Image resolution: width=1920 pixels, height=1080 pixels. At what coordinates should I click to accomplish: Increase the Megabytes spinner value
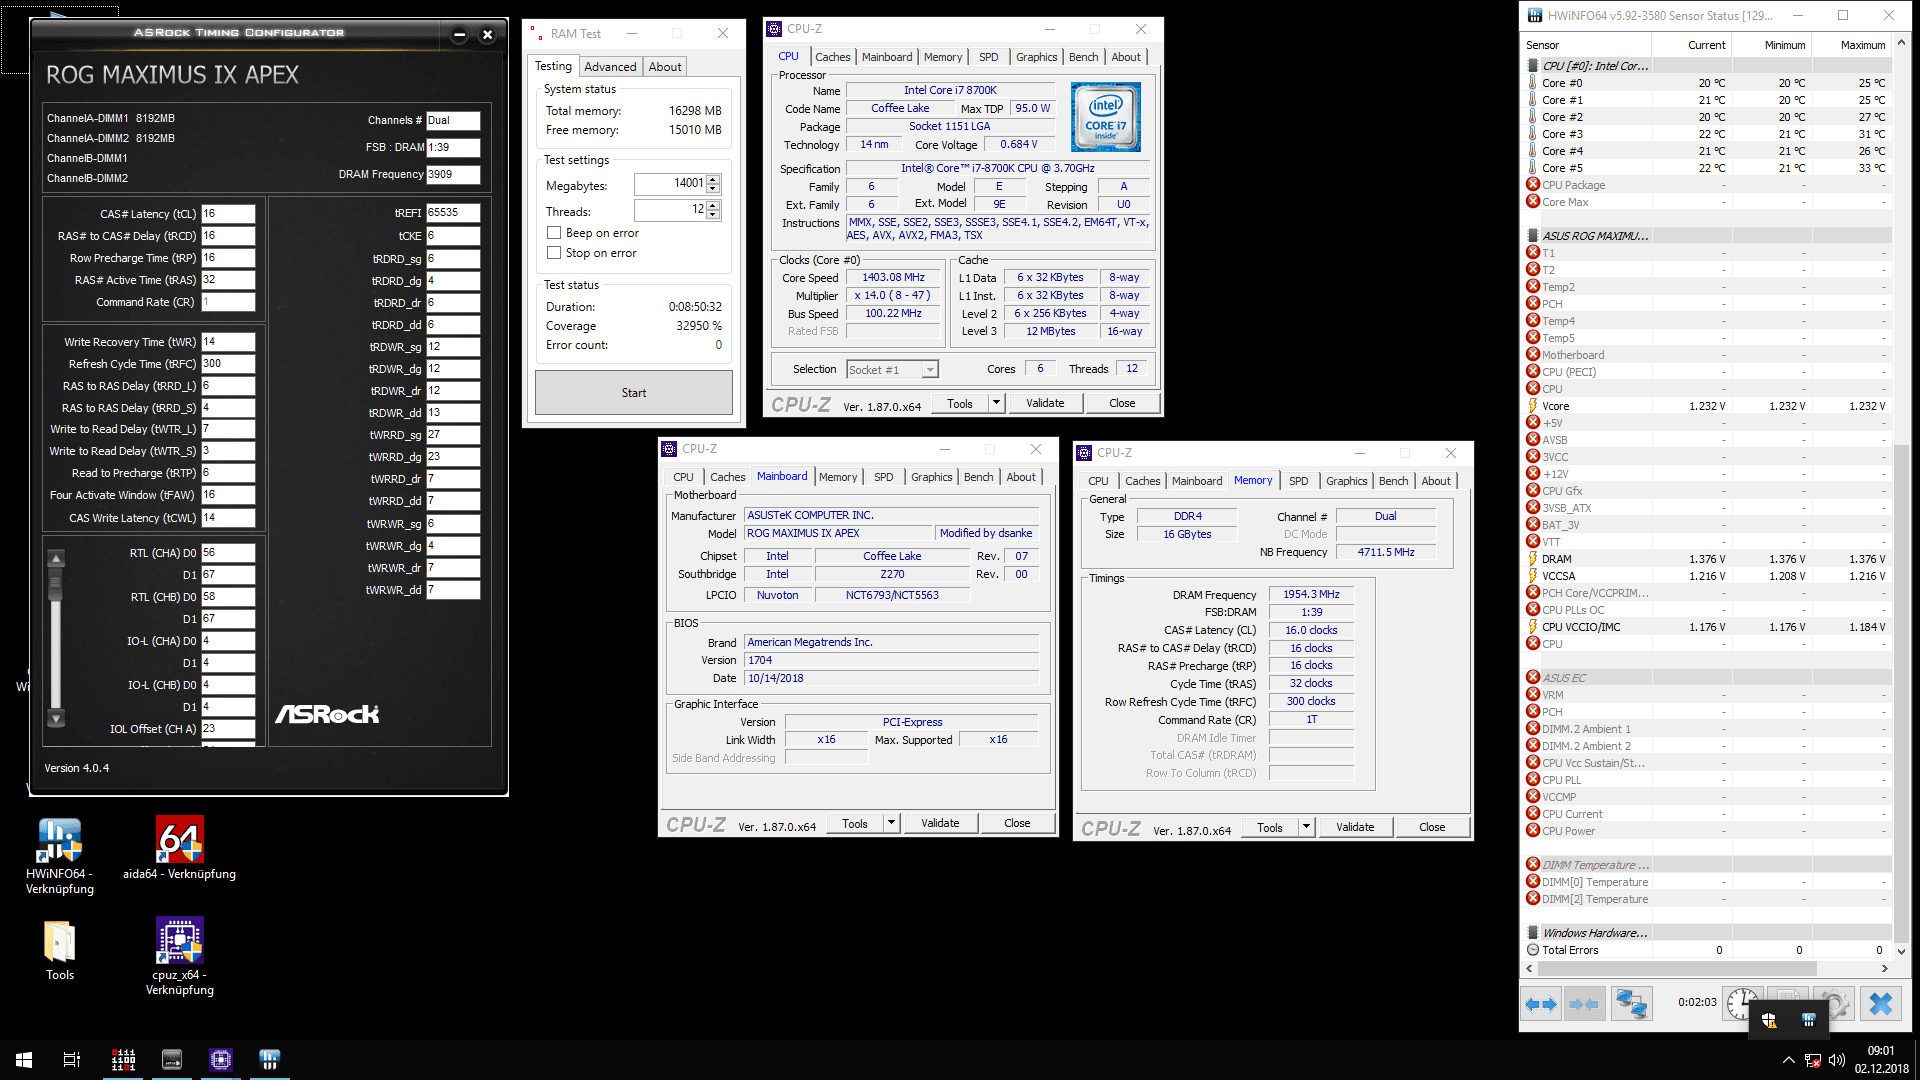pyautogui.click(x=713, y=179)
